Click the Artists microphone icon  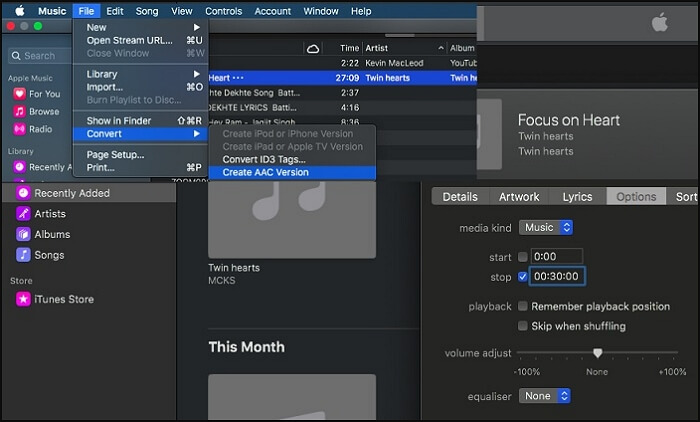23,213
